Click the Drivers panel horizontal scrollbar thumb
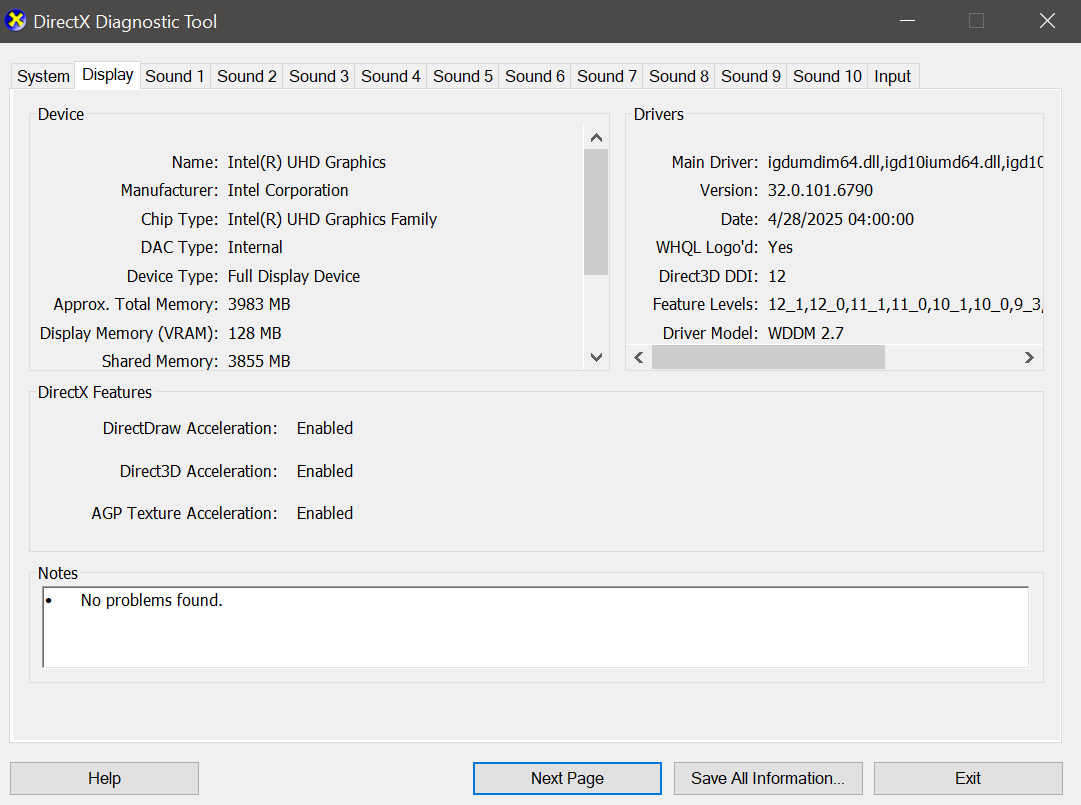1081x805 pixels. point(768,357)
